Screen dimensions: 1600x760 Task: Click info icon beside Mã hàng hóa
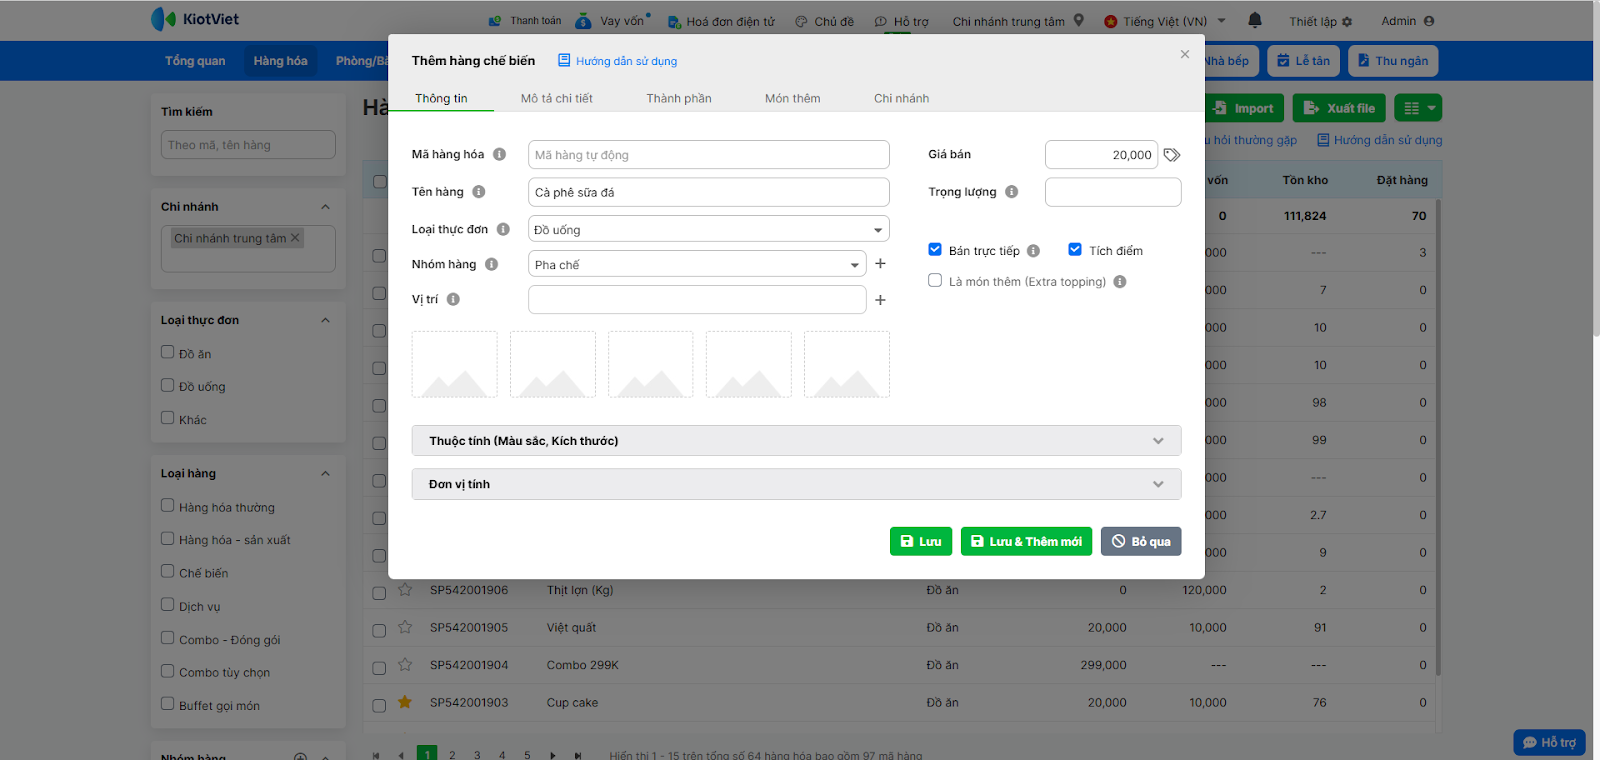[499, 154]
